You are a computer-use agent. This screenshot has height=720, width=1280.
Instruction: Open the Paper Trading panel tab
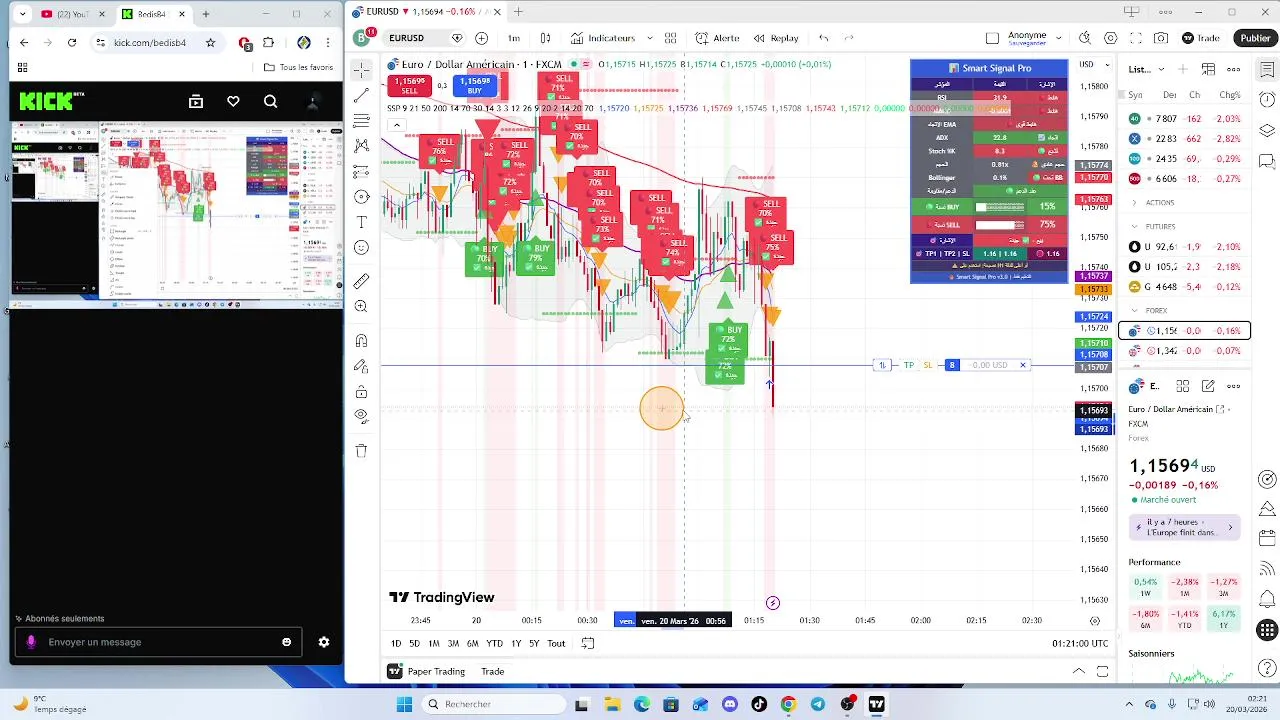(427, 672)
